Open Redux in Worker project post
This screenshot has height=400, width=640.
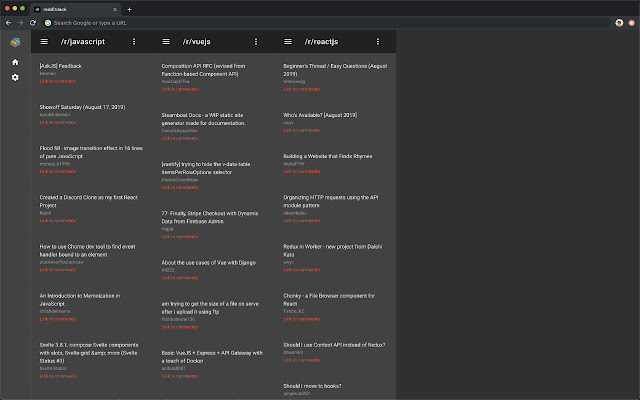coord(333,251)
